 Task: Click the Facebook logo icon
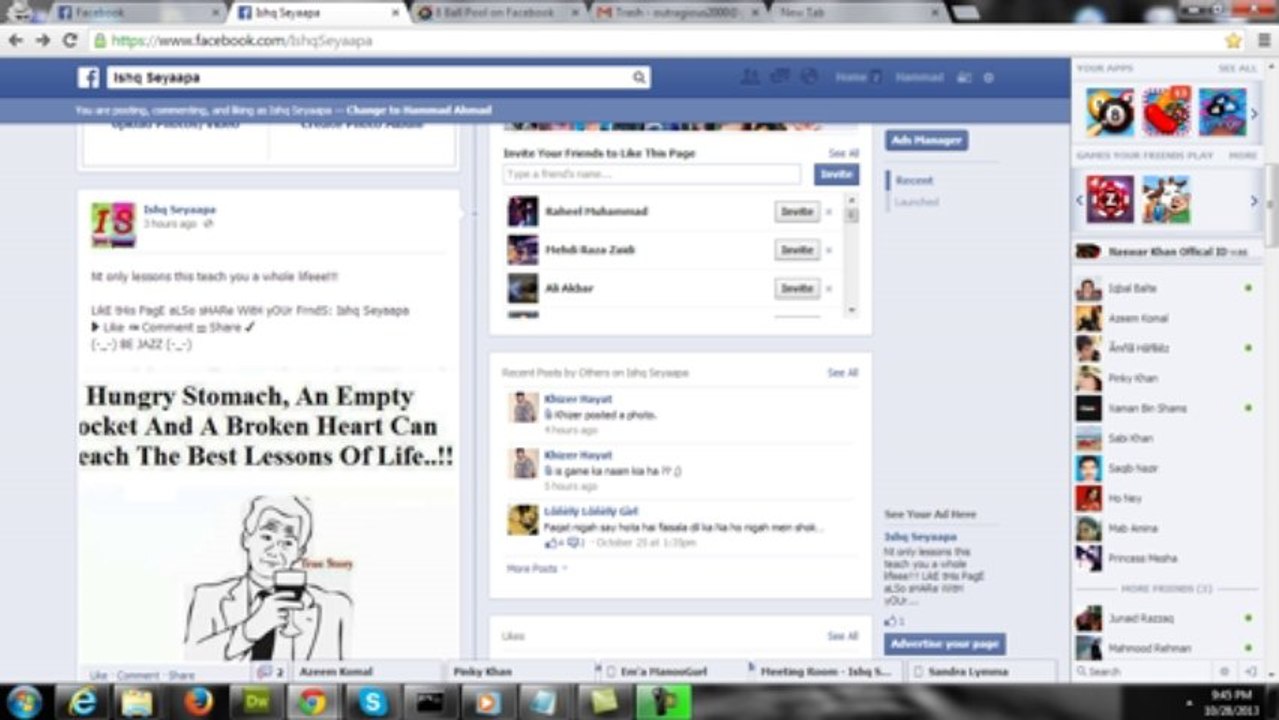(x=89, y=77)
